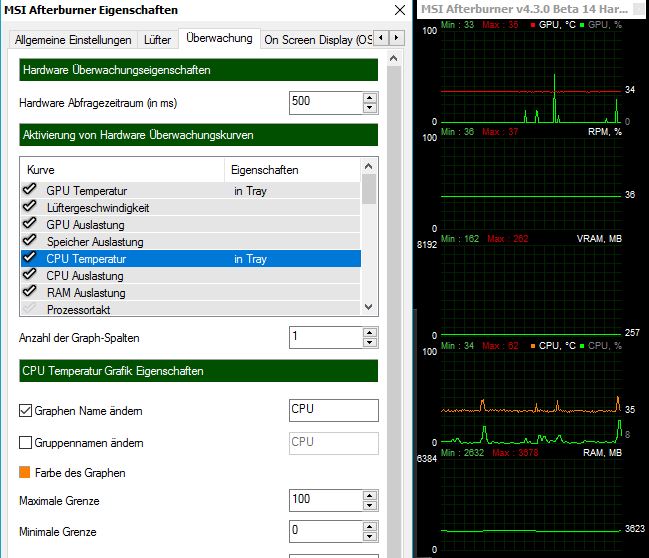Open the On Screen Display tab
Viewport: 649px width, 558px height.
pyautogui.click(x=317, y=40)
